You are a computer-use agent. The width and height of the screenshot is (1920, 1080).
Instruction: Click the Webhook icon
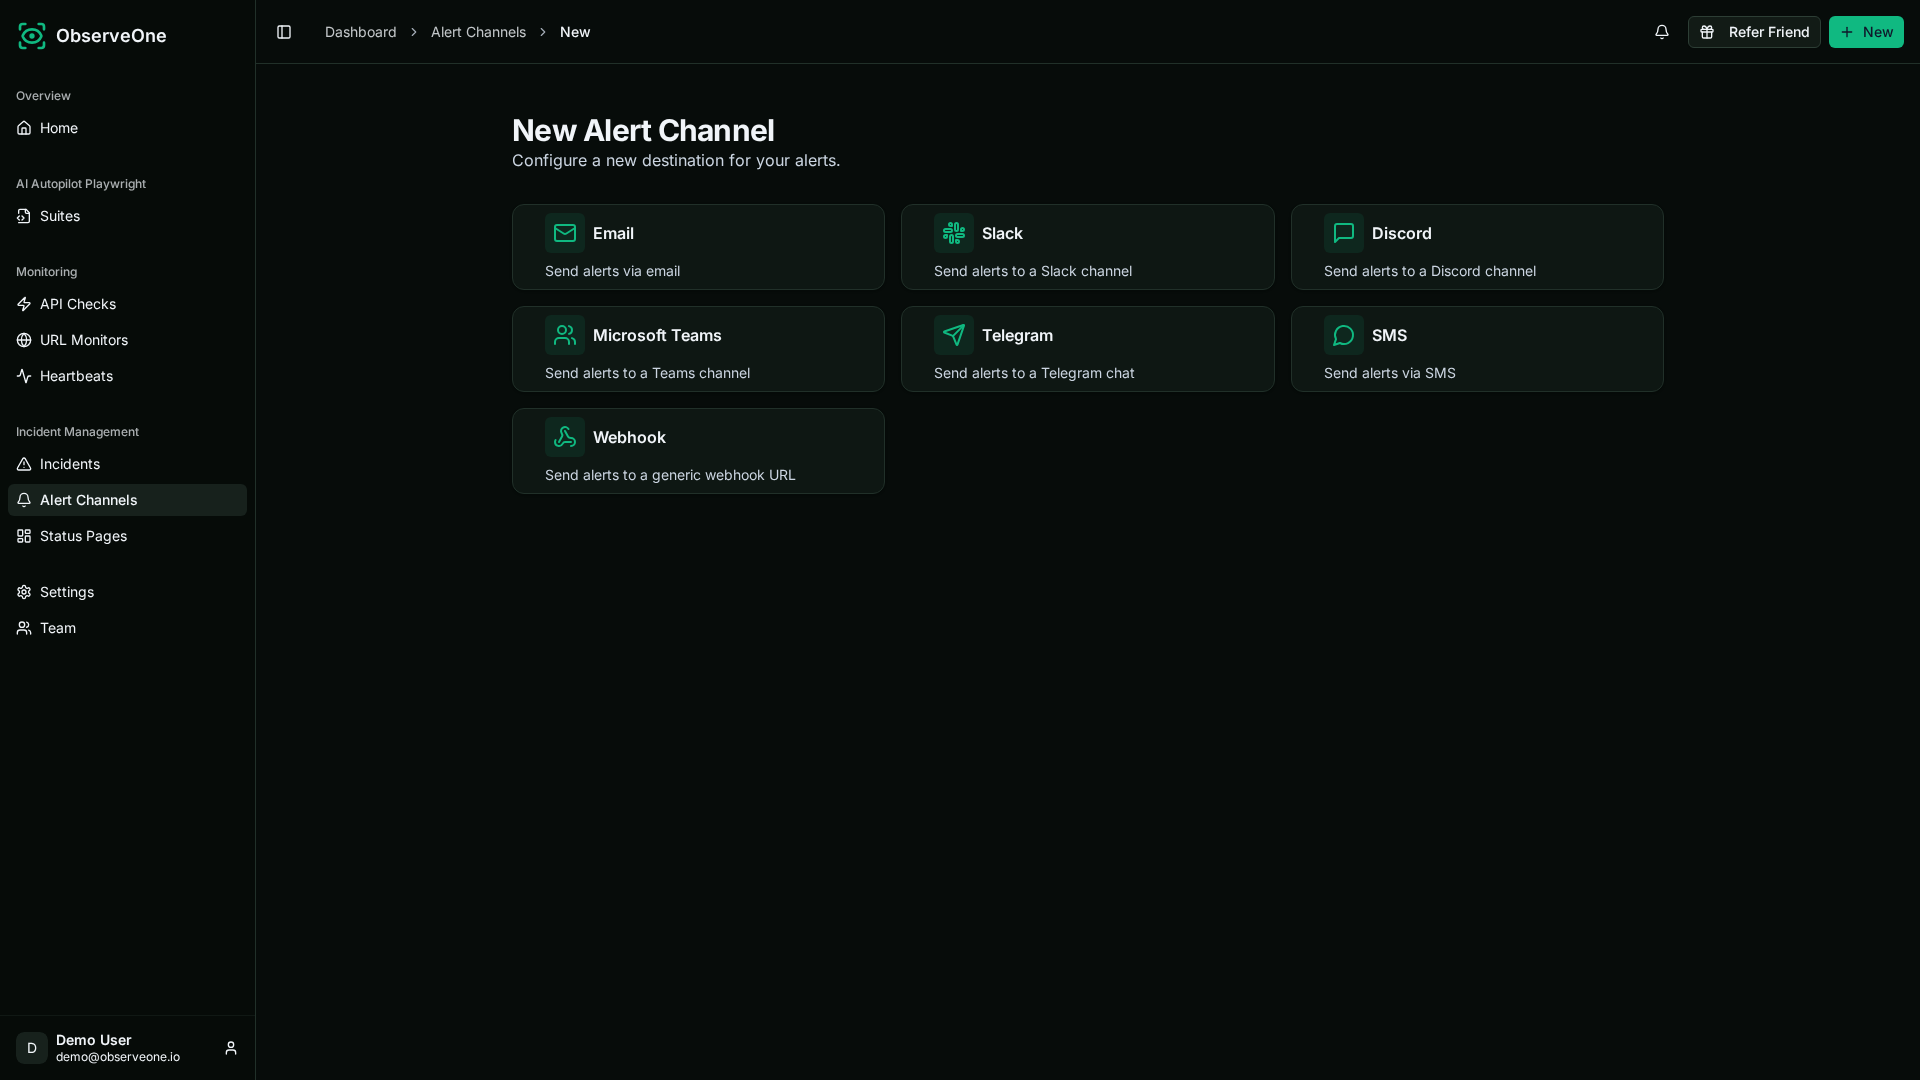(x=565, y=437)
